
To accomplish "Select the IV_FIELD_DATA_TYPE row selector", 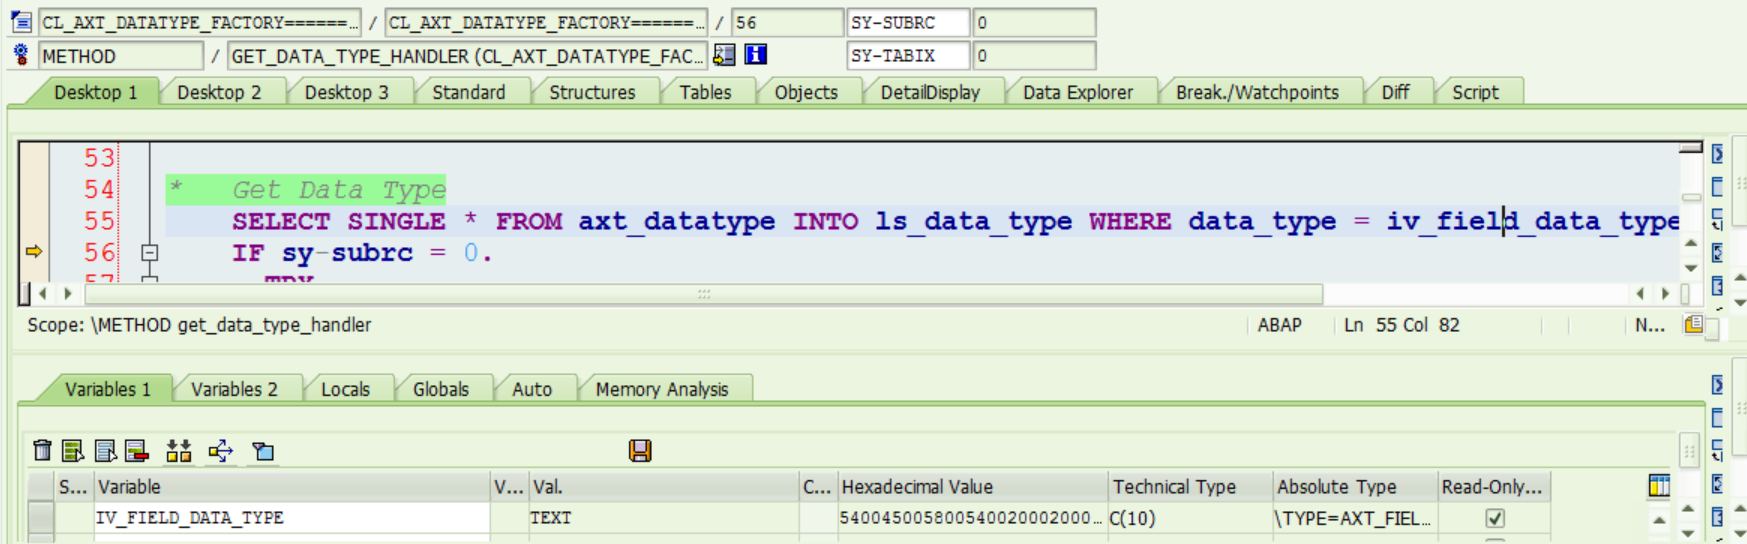I will 41,518.
